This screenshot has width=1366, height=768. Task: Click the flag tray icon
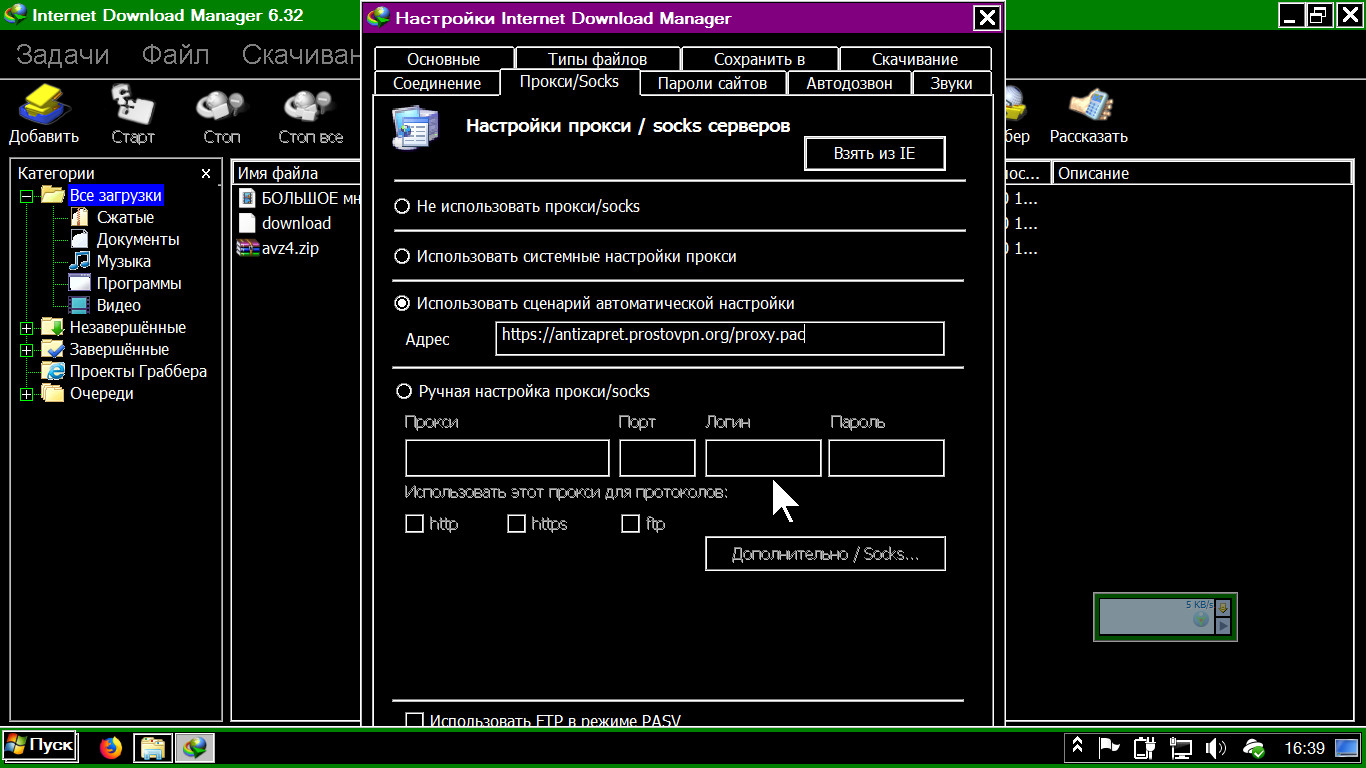1109,747
